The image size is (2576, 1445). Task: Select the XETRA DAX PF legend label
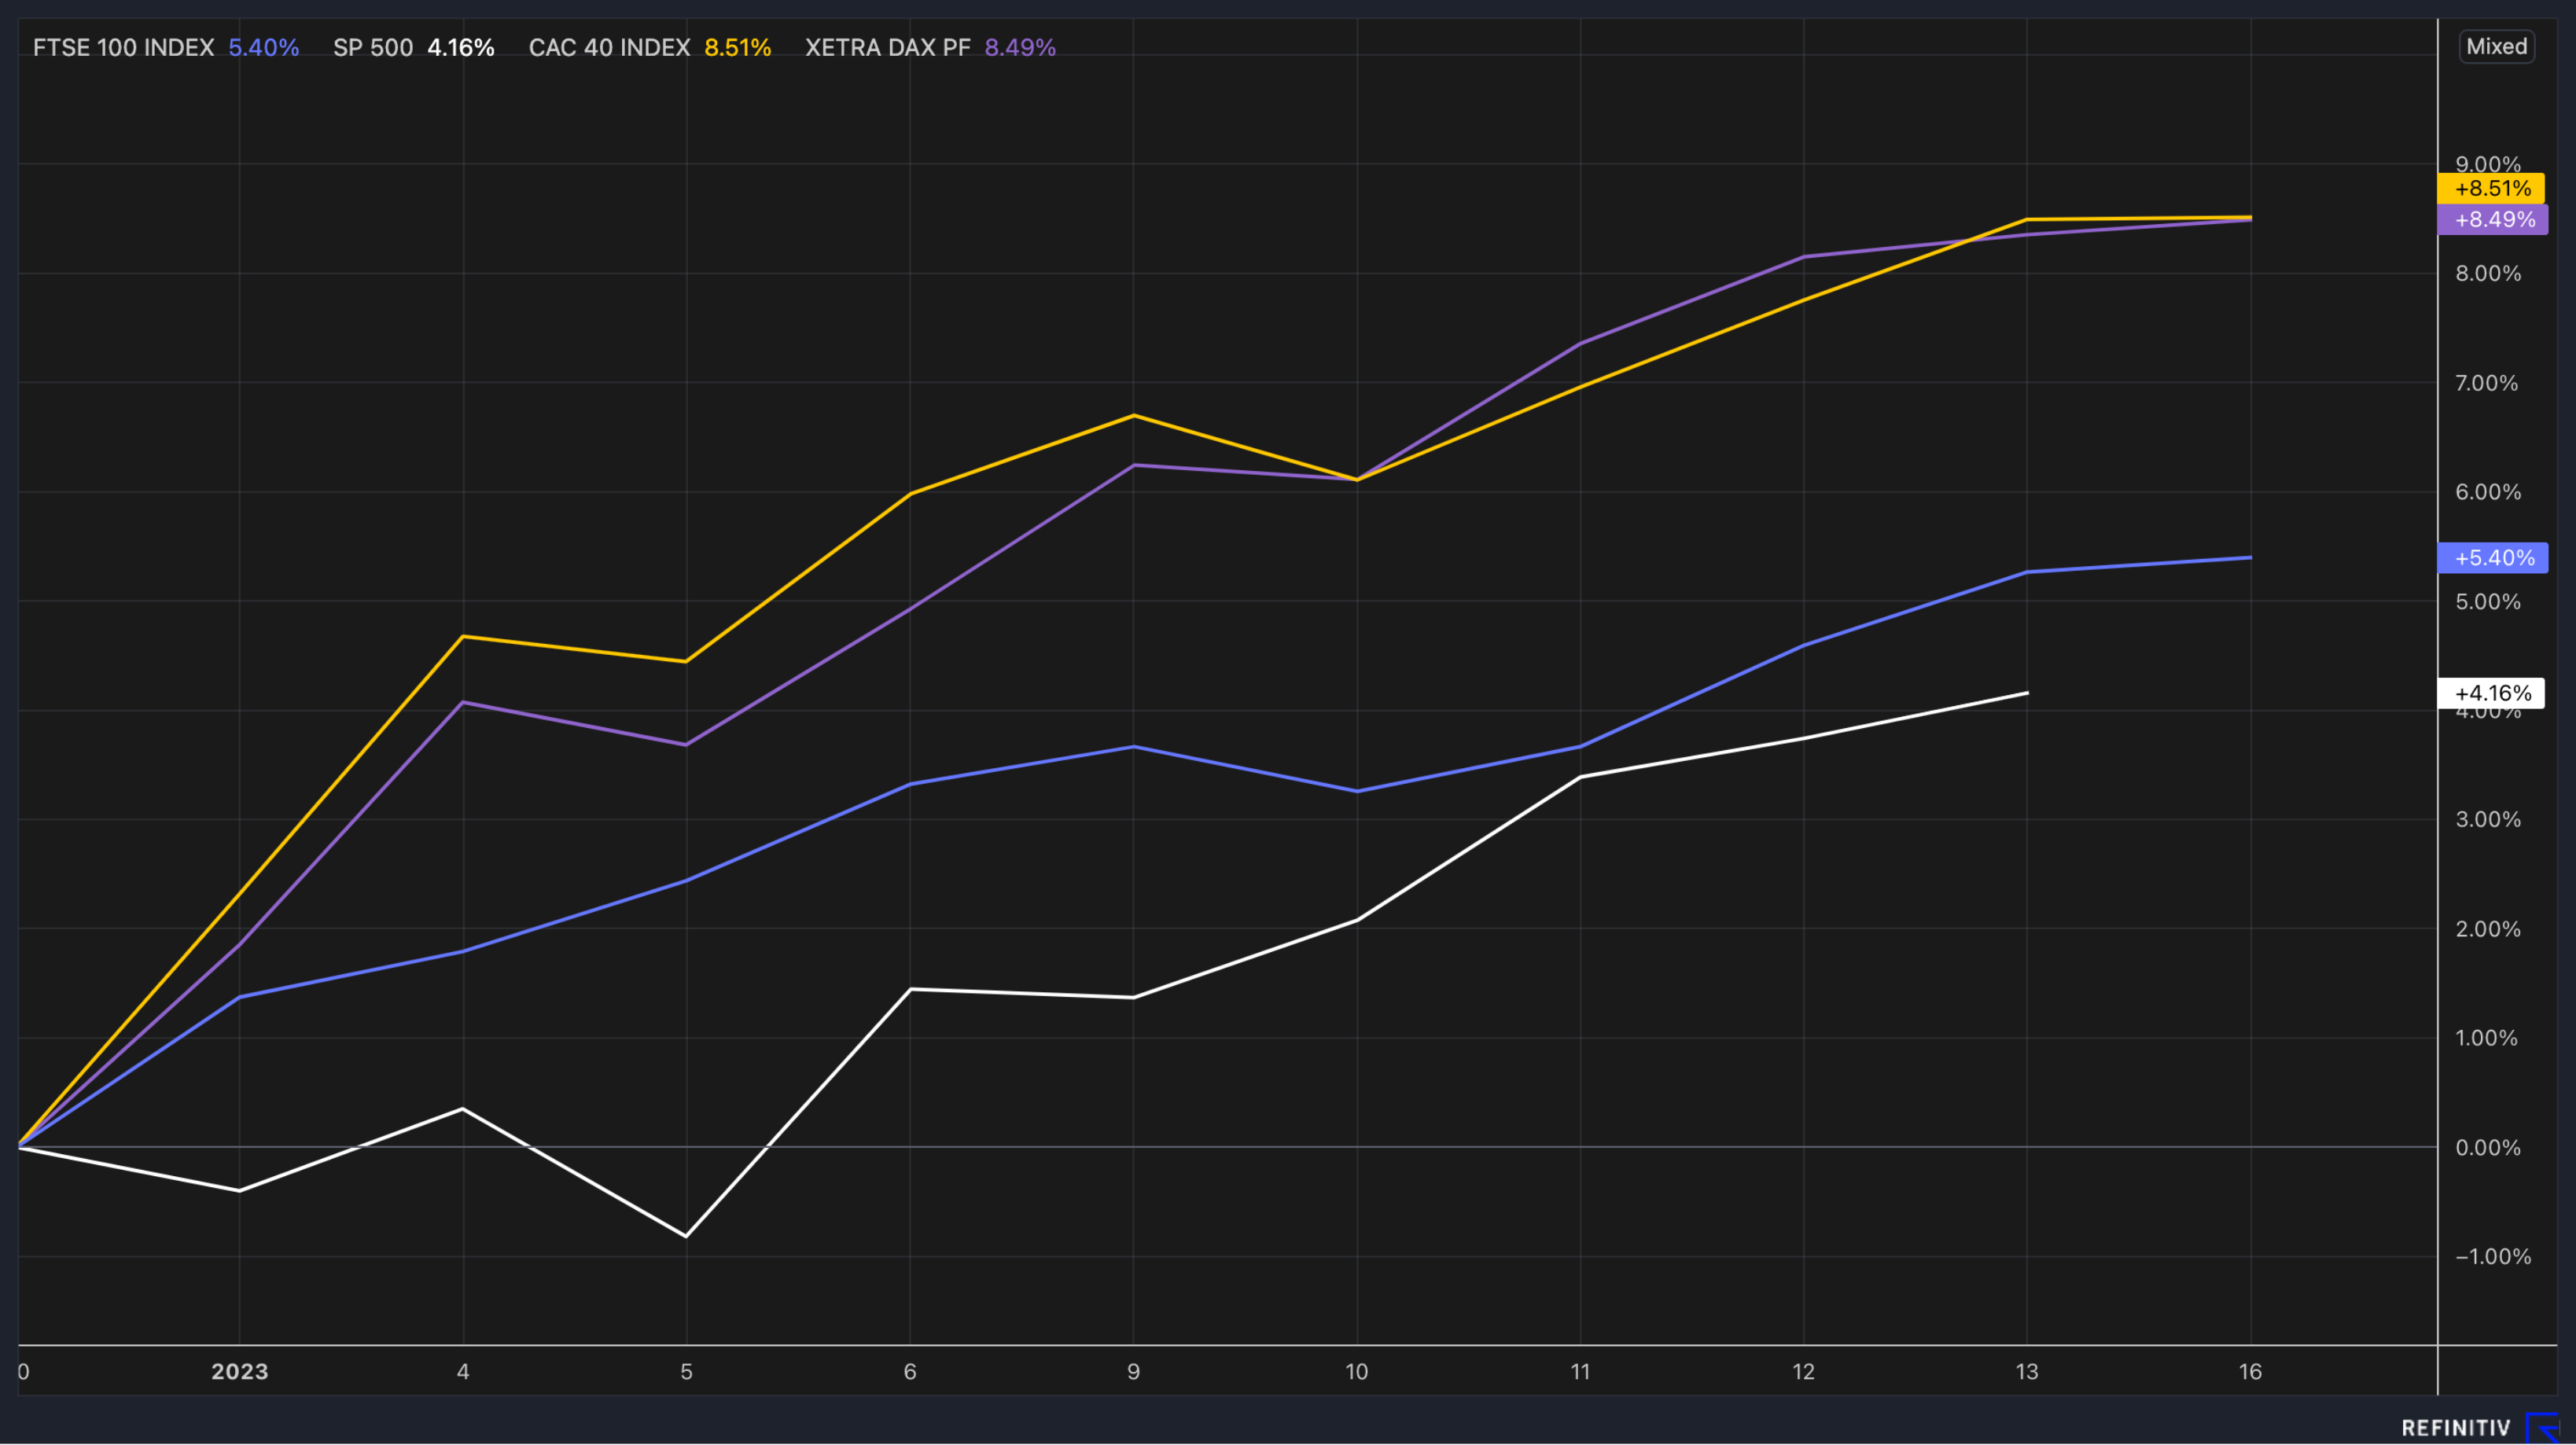[888, 48]
